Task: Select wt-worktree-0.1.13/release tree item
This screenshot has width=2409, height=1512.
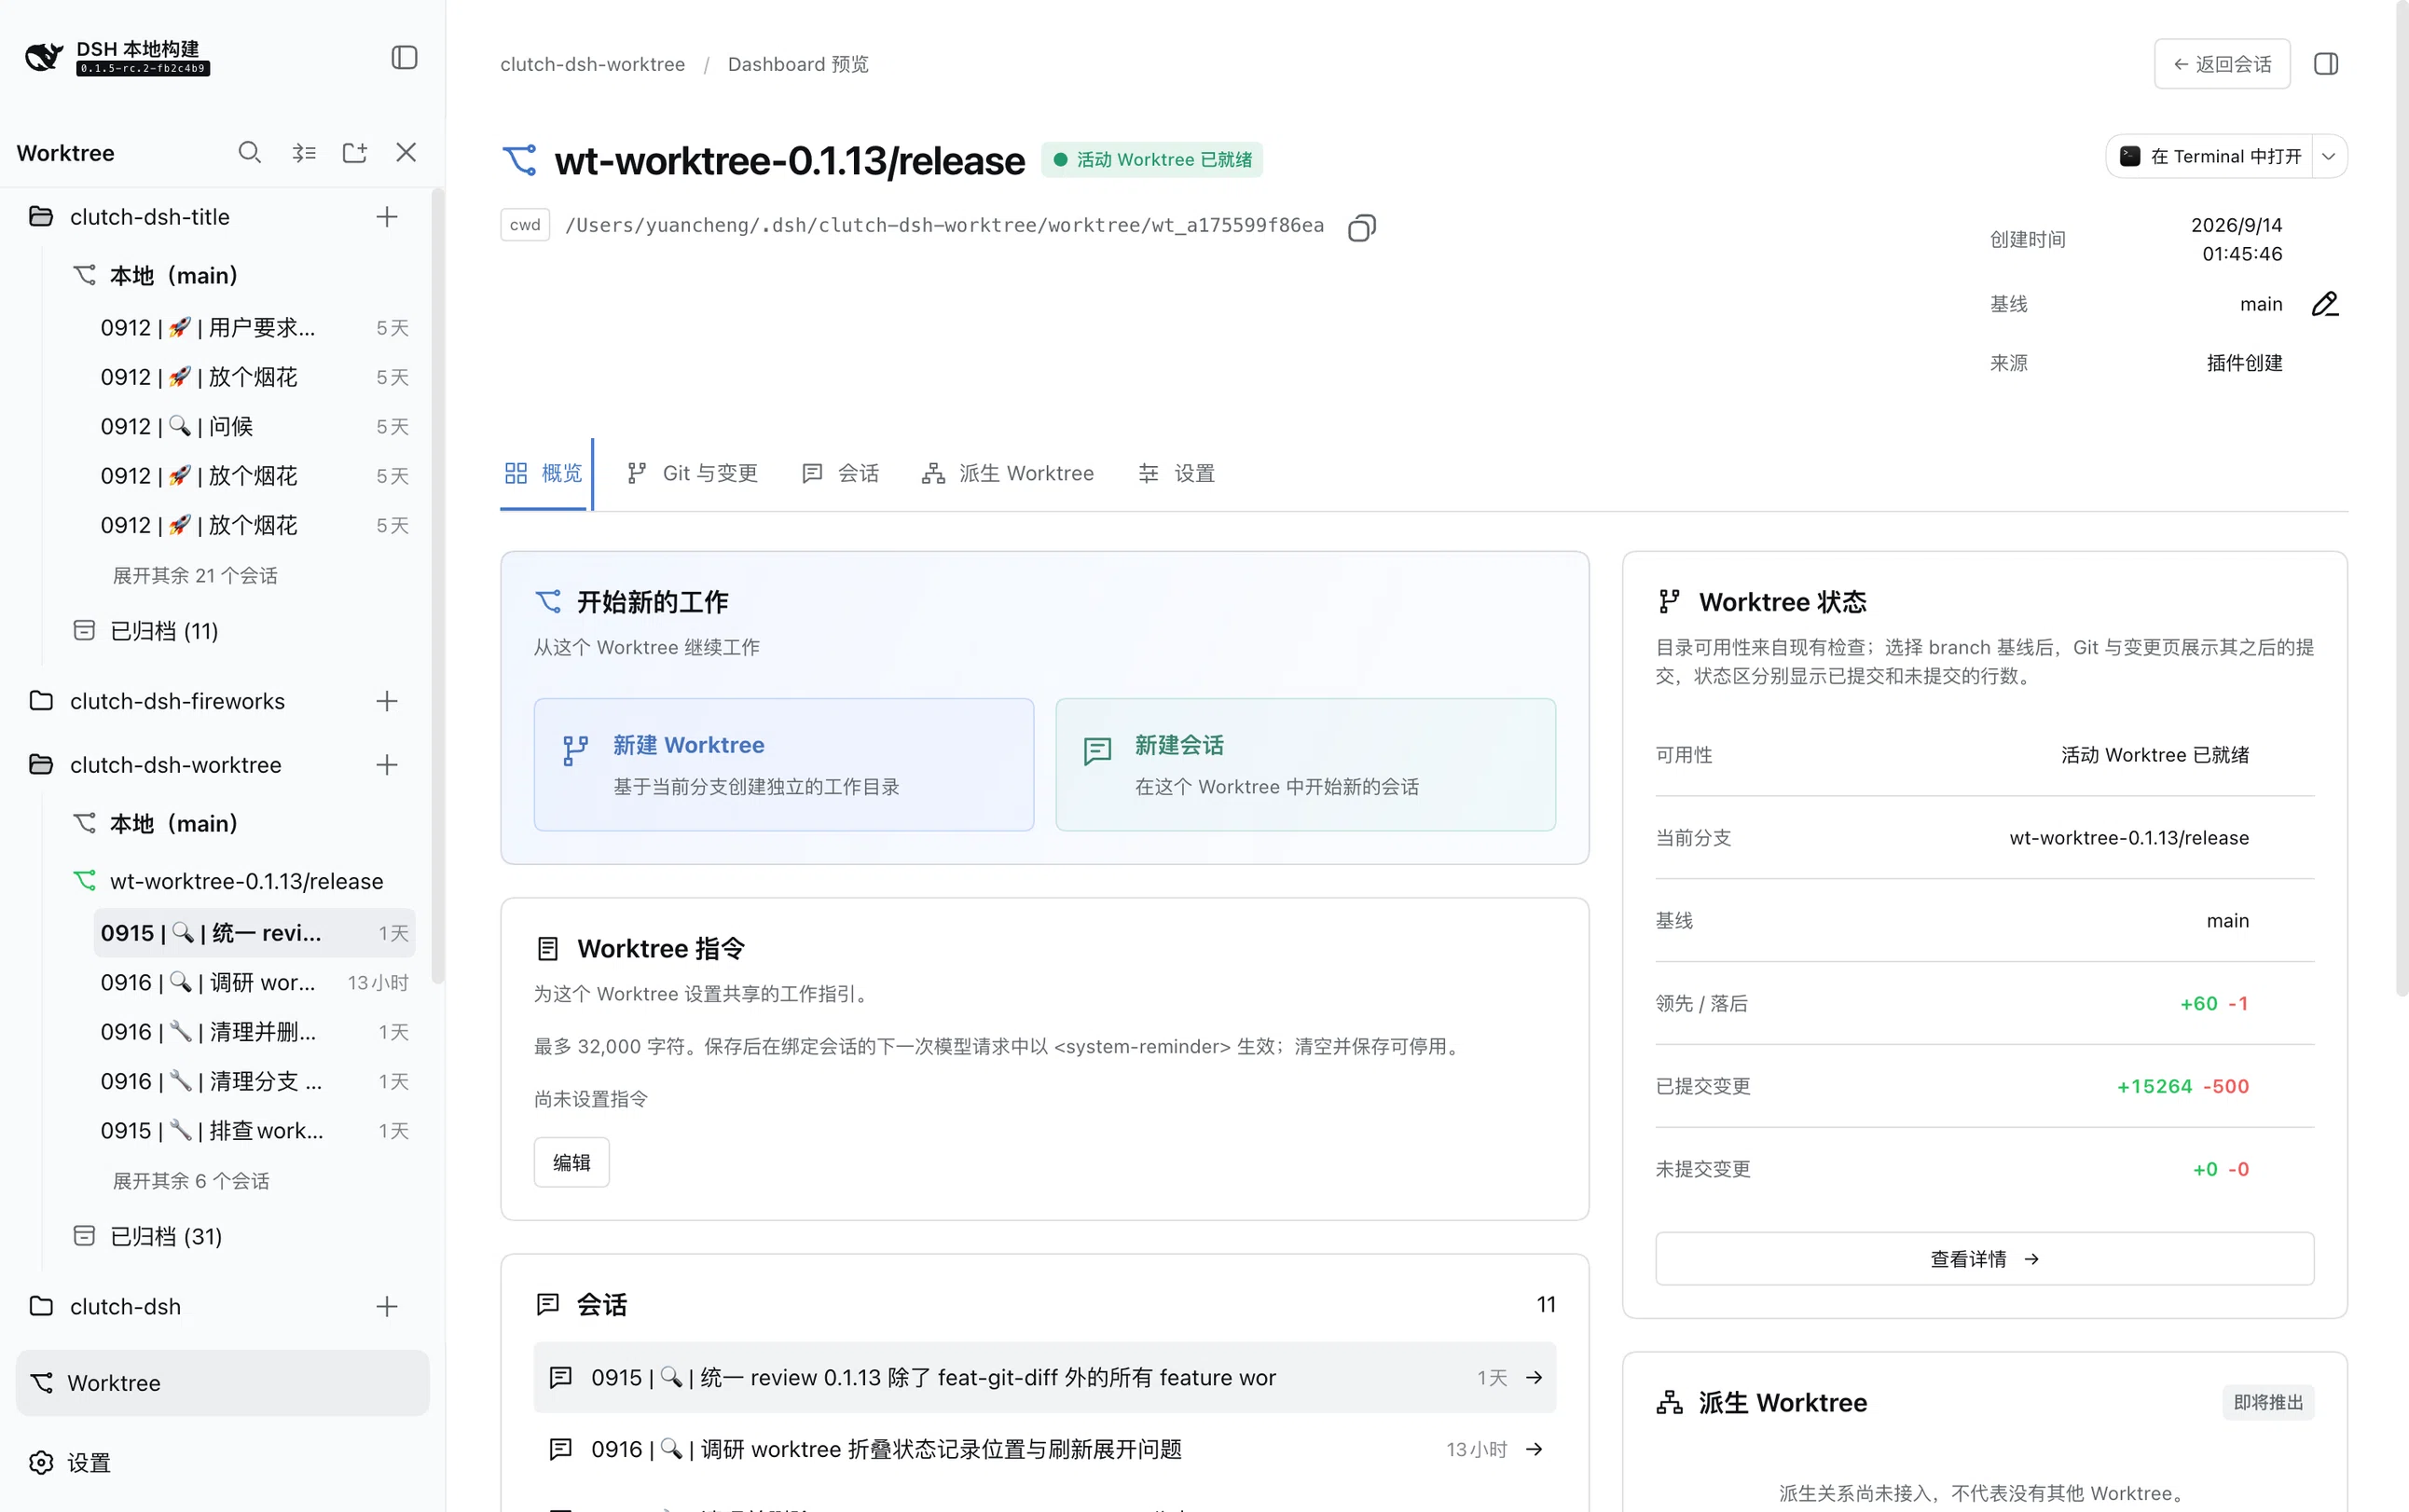Action: [x=245, y=882]
